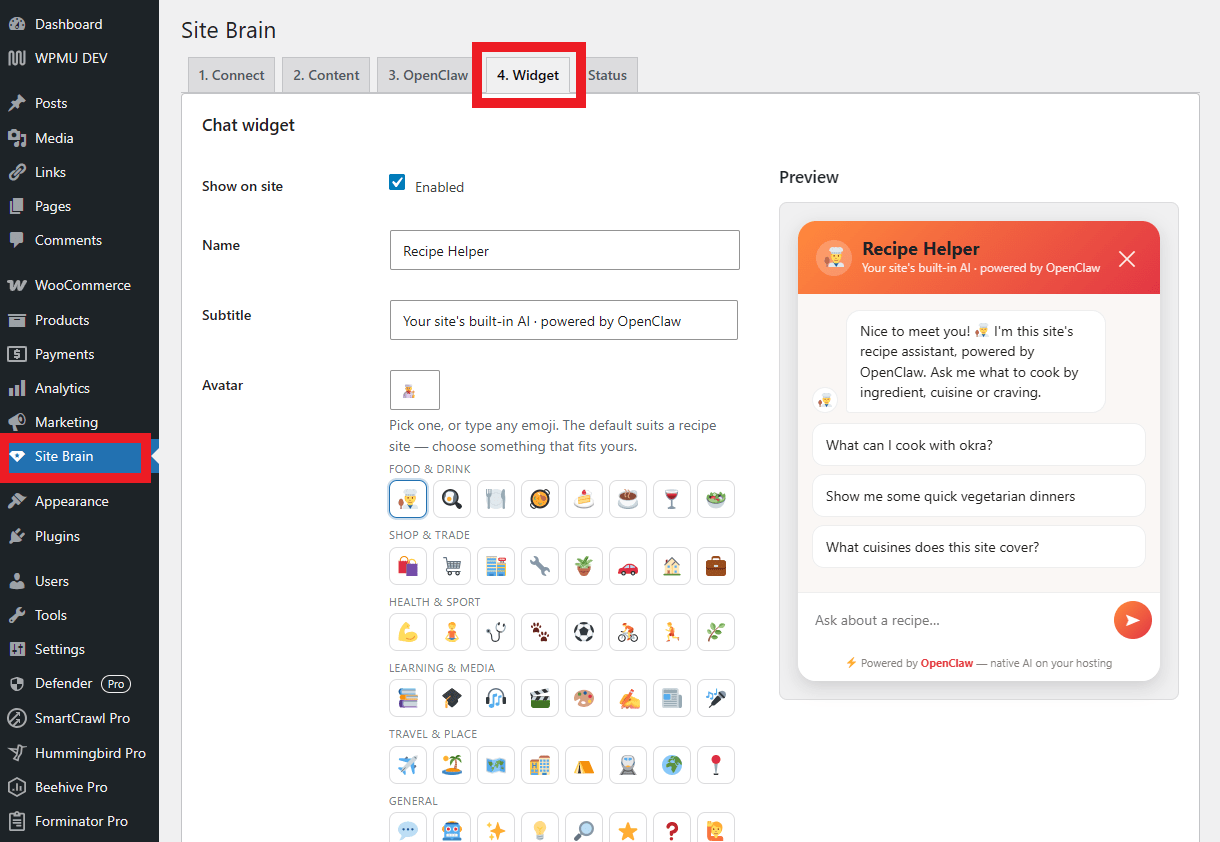Image resolution: width=1220 pixels, height=842 pixels.
Task: Pick the chef avatar emoji
Action: click(x=408, y=498)
